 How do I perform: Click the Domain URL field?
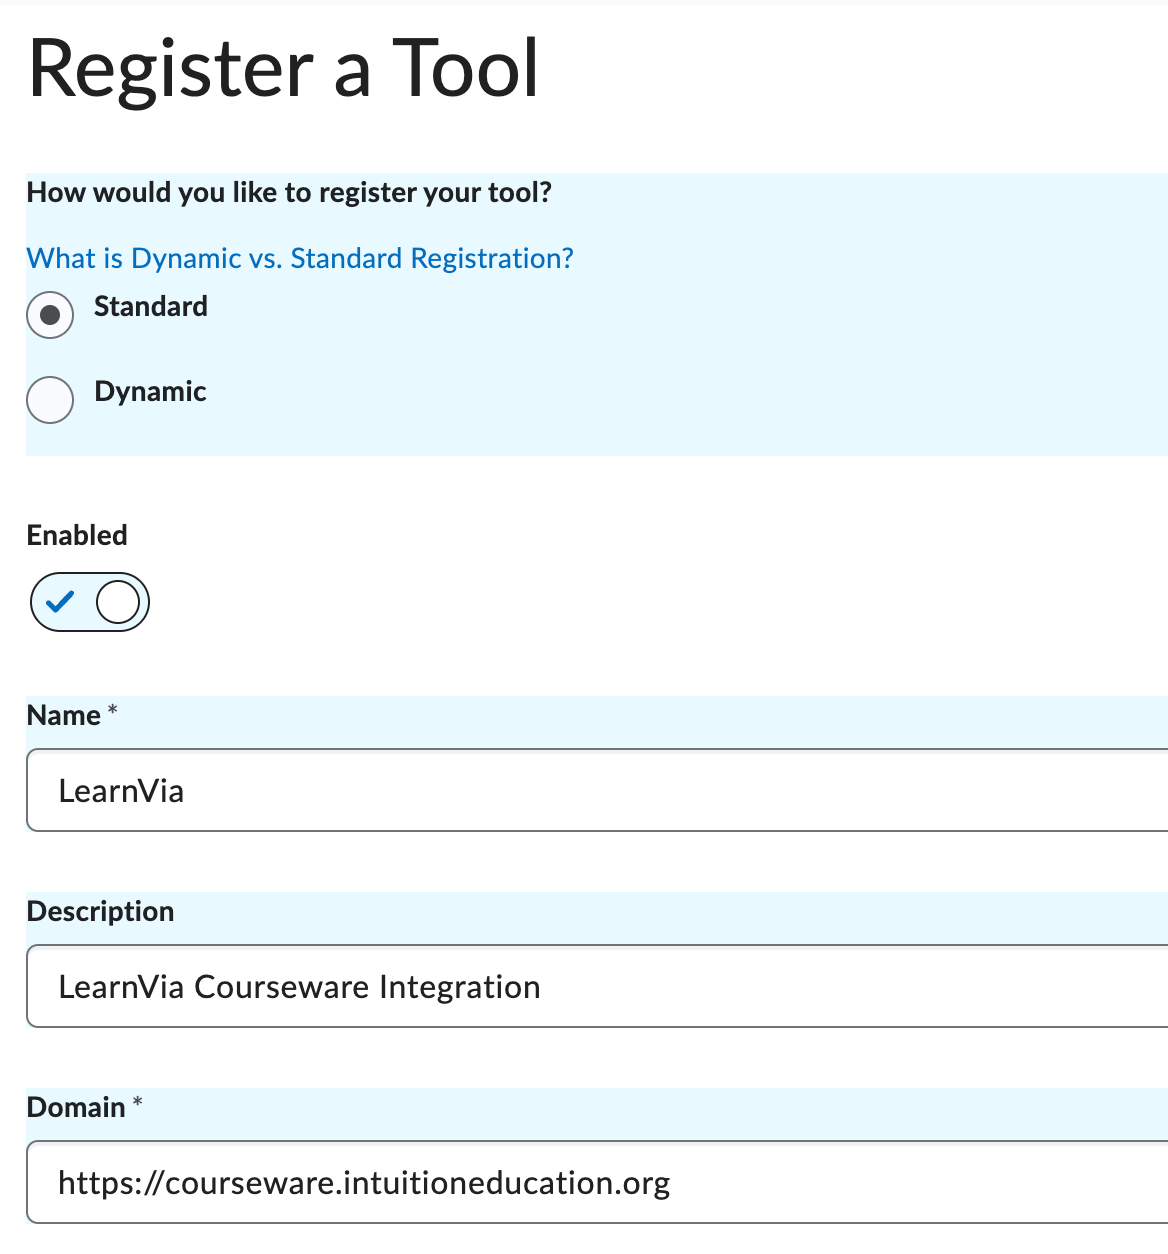pyautogui.click(x=597, y=1182)
